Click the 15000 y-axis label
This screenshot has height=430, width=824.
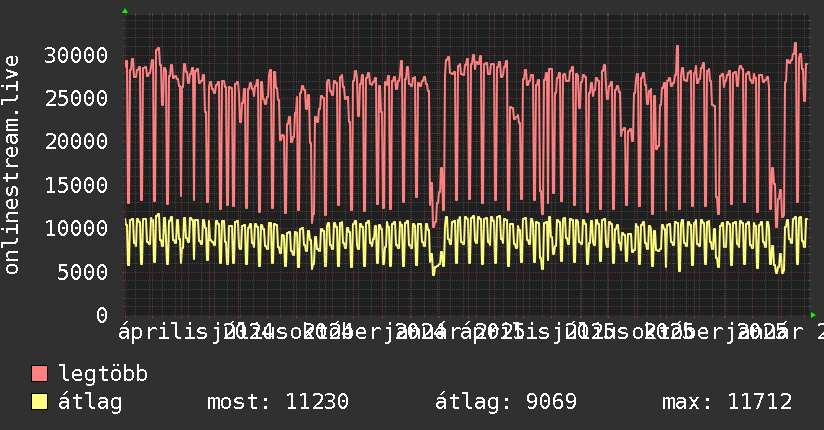(x=76, y=185)
